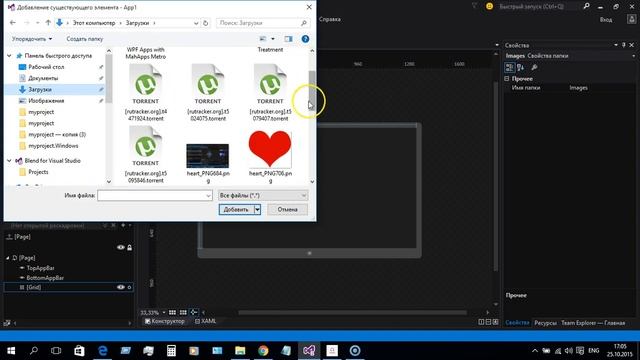This screenshot has width=640, height=360.
Task: Click the account avatar next to Вход
Action: coord(631,19)
